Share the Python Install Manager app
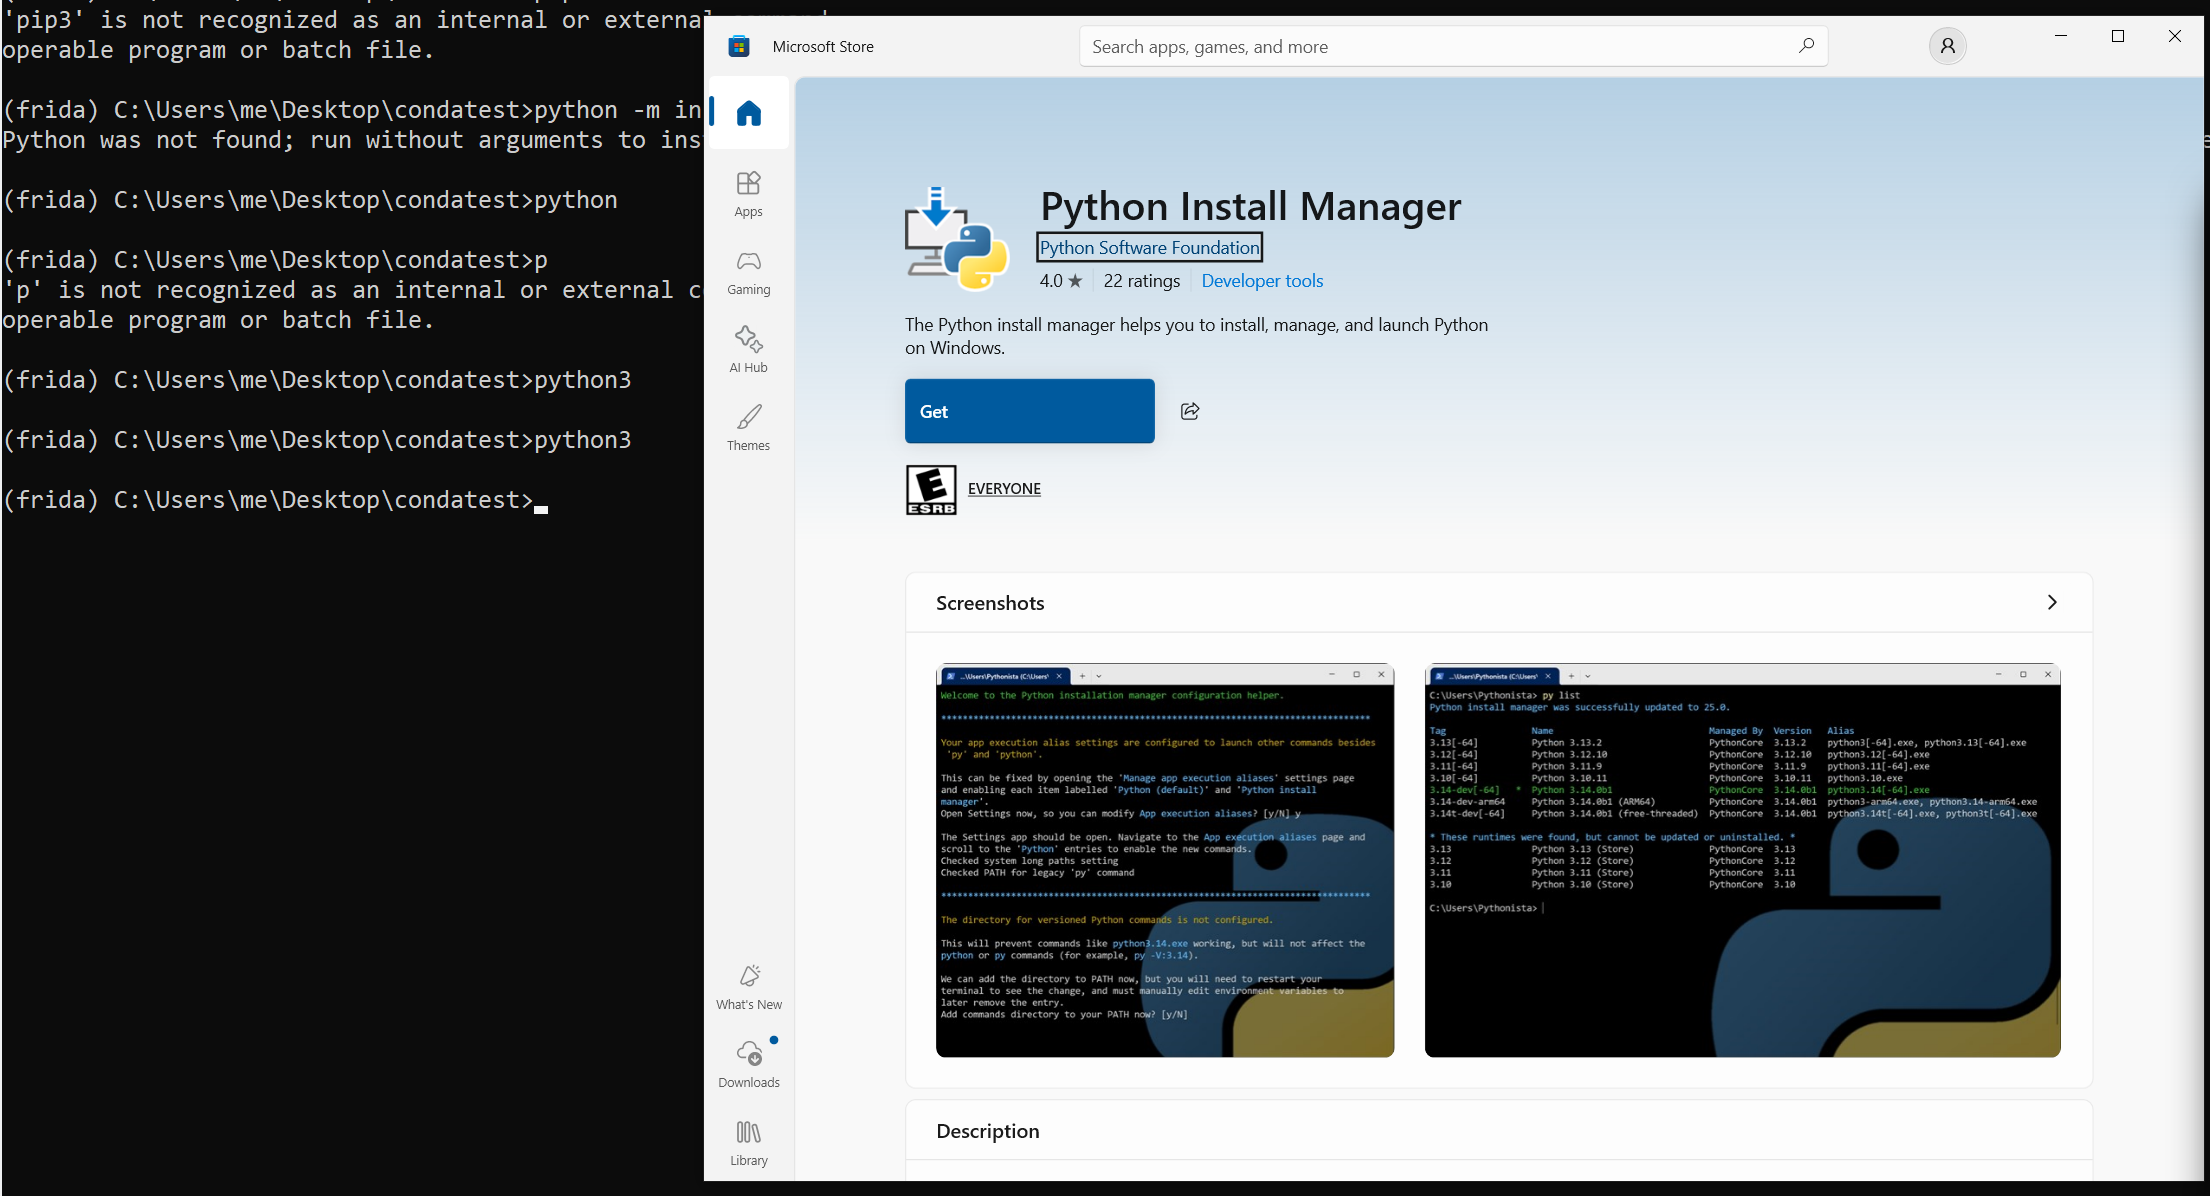Viewport: 2210px width, 1196px height. (1190, 411)
